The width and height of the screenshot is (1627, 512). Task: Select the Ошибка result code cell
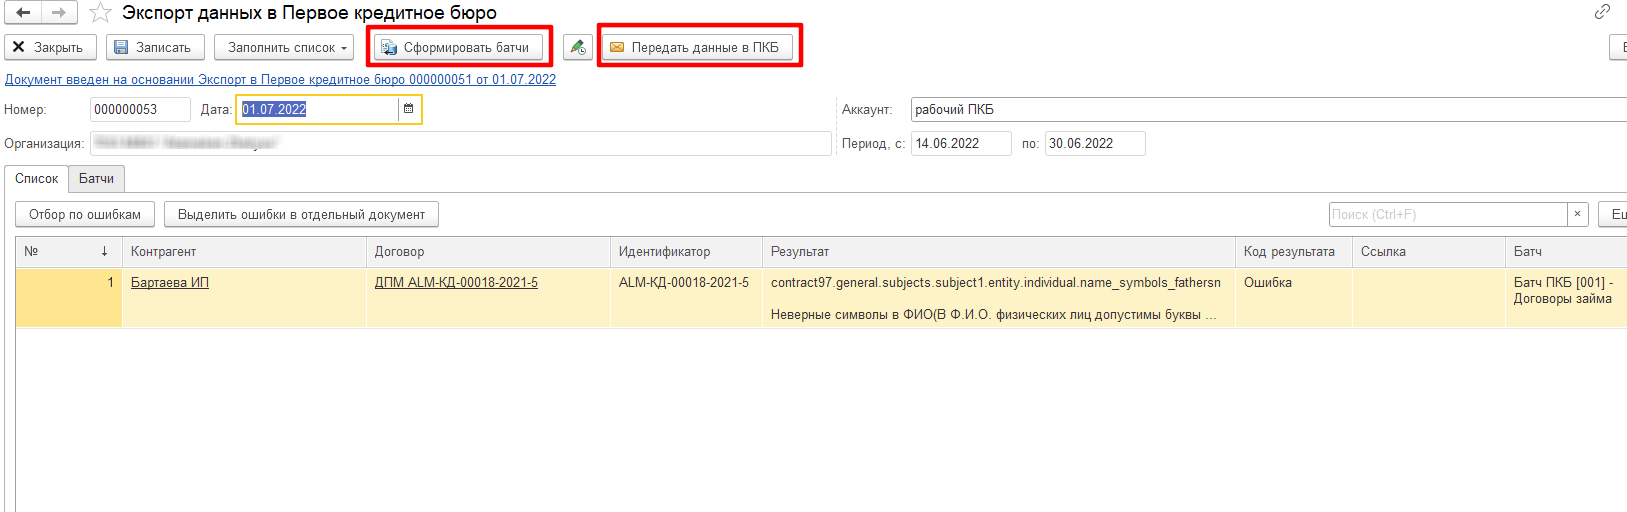[1294, 298]
